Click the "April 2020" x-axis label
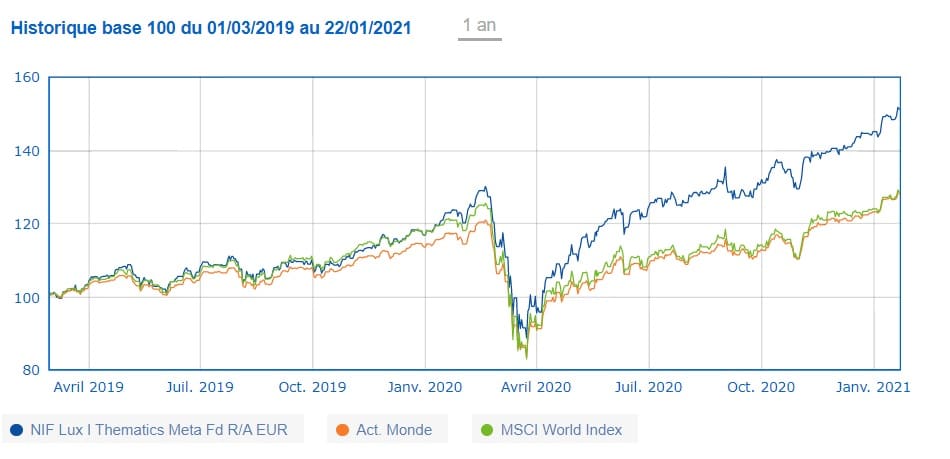 537,385
